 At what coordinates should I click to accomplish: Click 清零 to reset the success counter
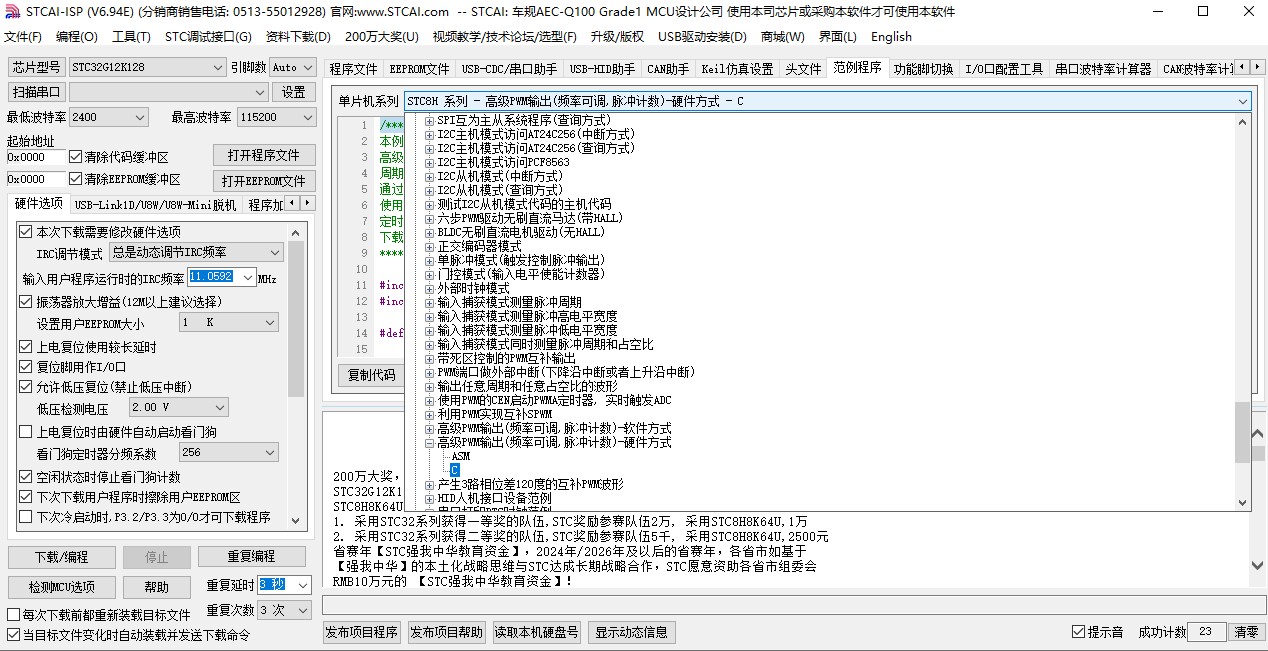pos(1246,632)
